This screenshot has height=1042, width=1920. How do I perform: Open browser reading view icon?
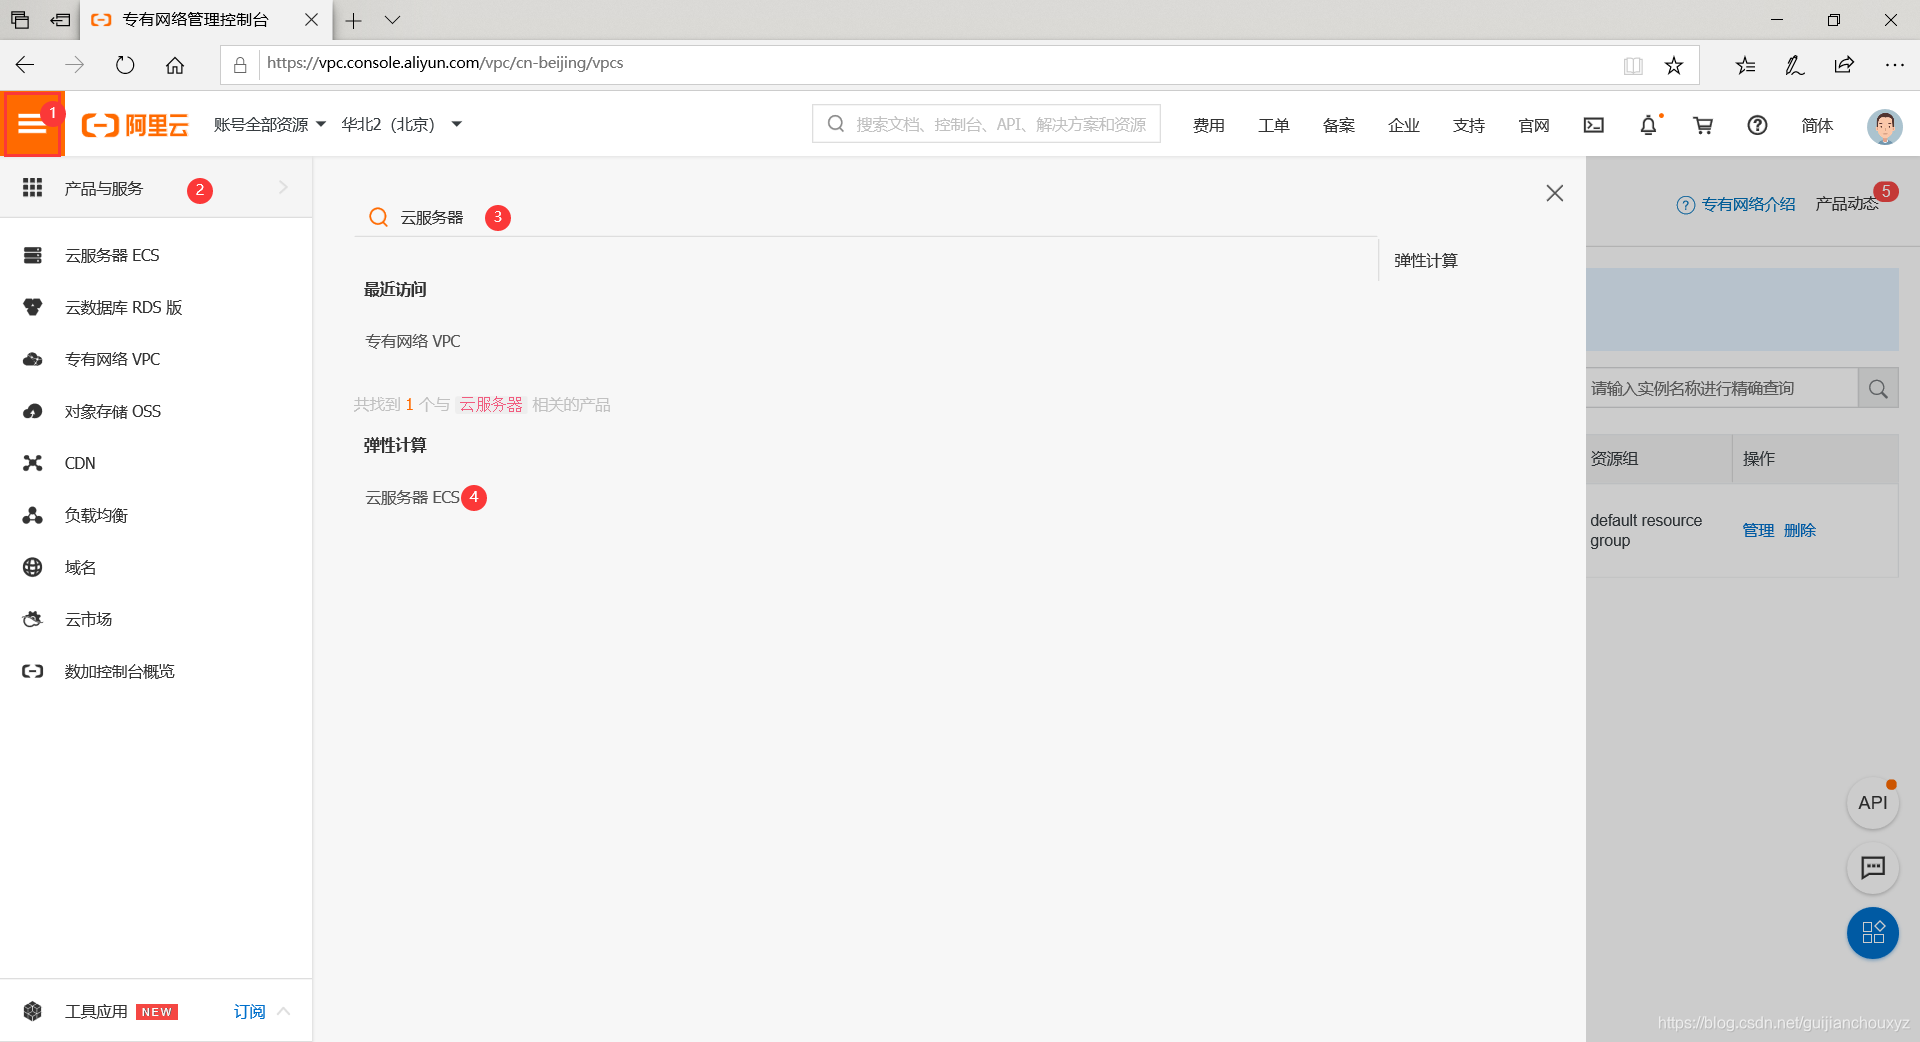tap(1633, 65)
